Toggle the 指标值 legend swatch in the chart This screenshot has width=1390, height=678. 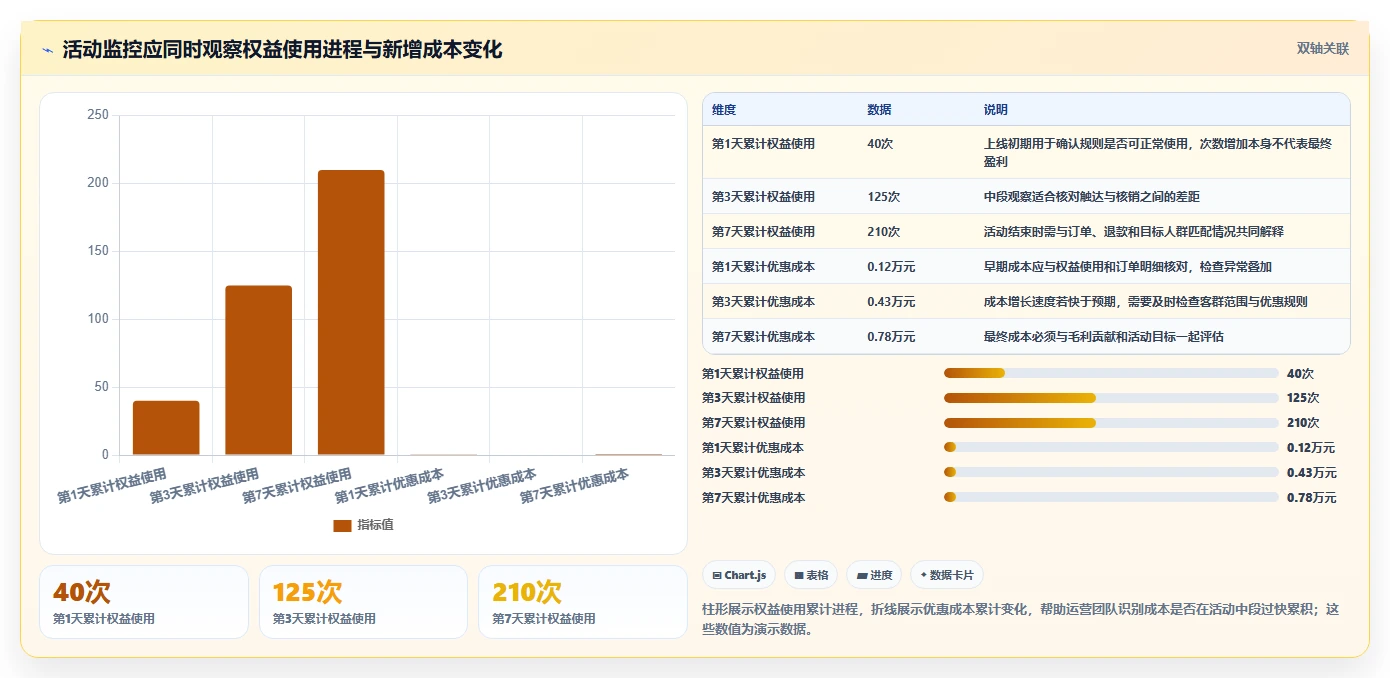(342, 525)
